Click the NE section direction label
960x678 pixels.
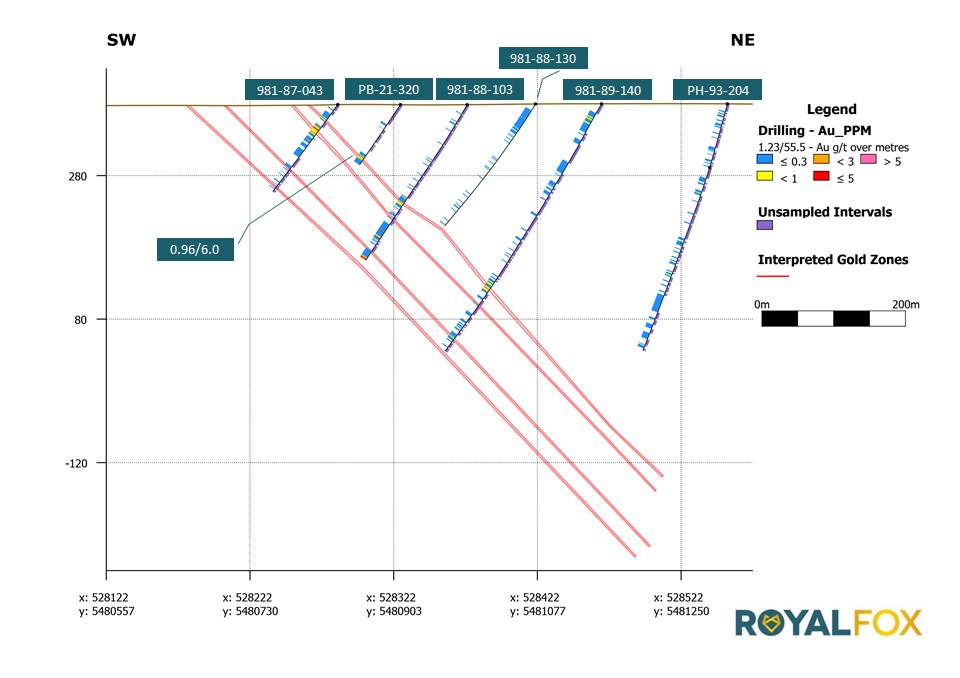click(742, 41)
